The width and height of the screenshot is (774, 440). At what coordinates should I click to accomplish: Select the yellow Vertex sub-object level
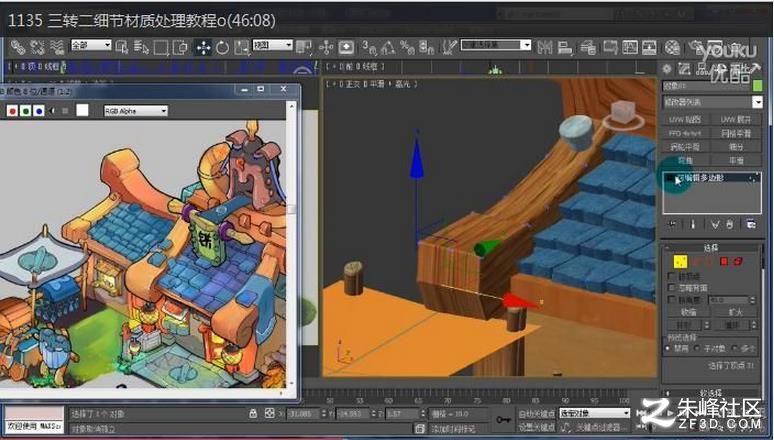click(680, 261)
